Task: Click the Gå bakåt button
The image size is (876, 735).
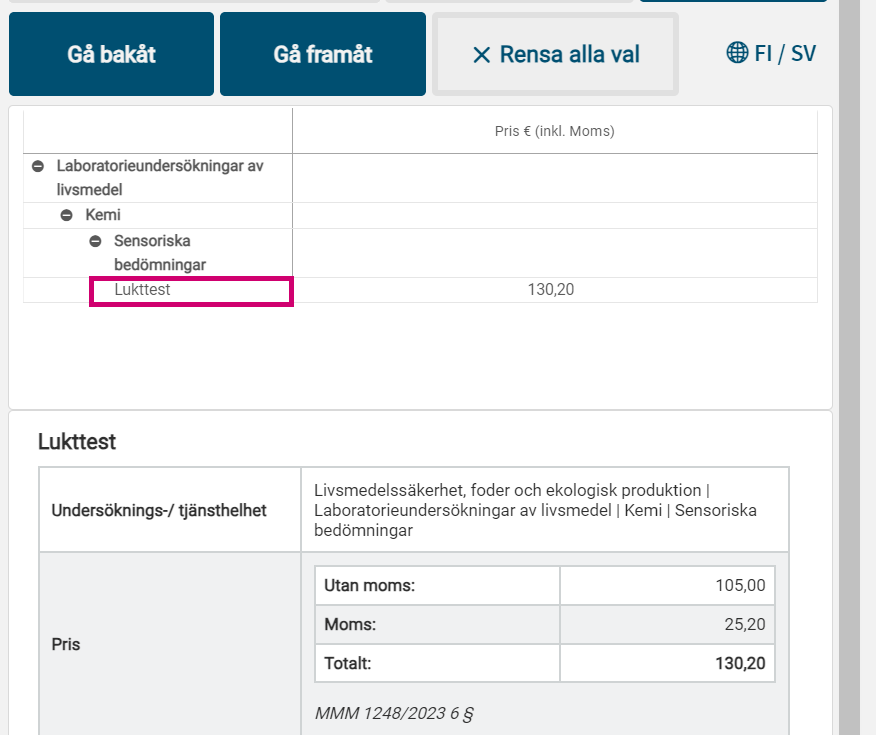Action: (x=110, y=54)
